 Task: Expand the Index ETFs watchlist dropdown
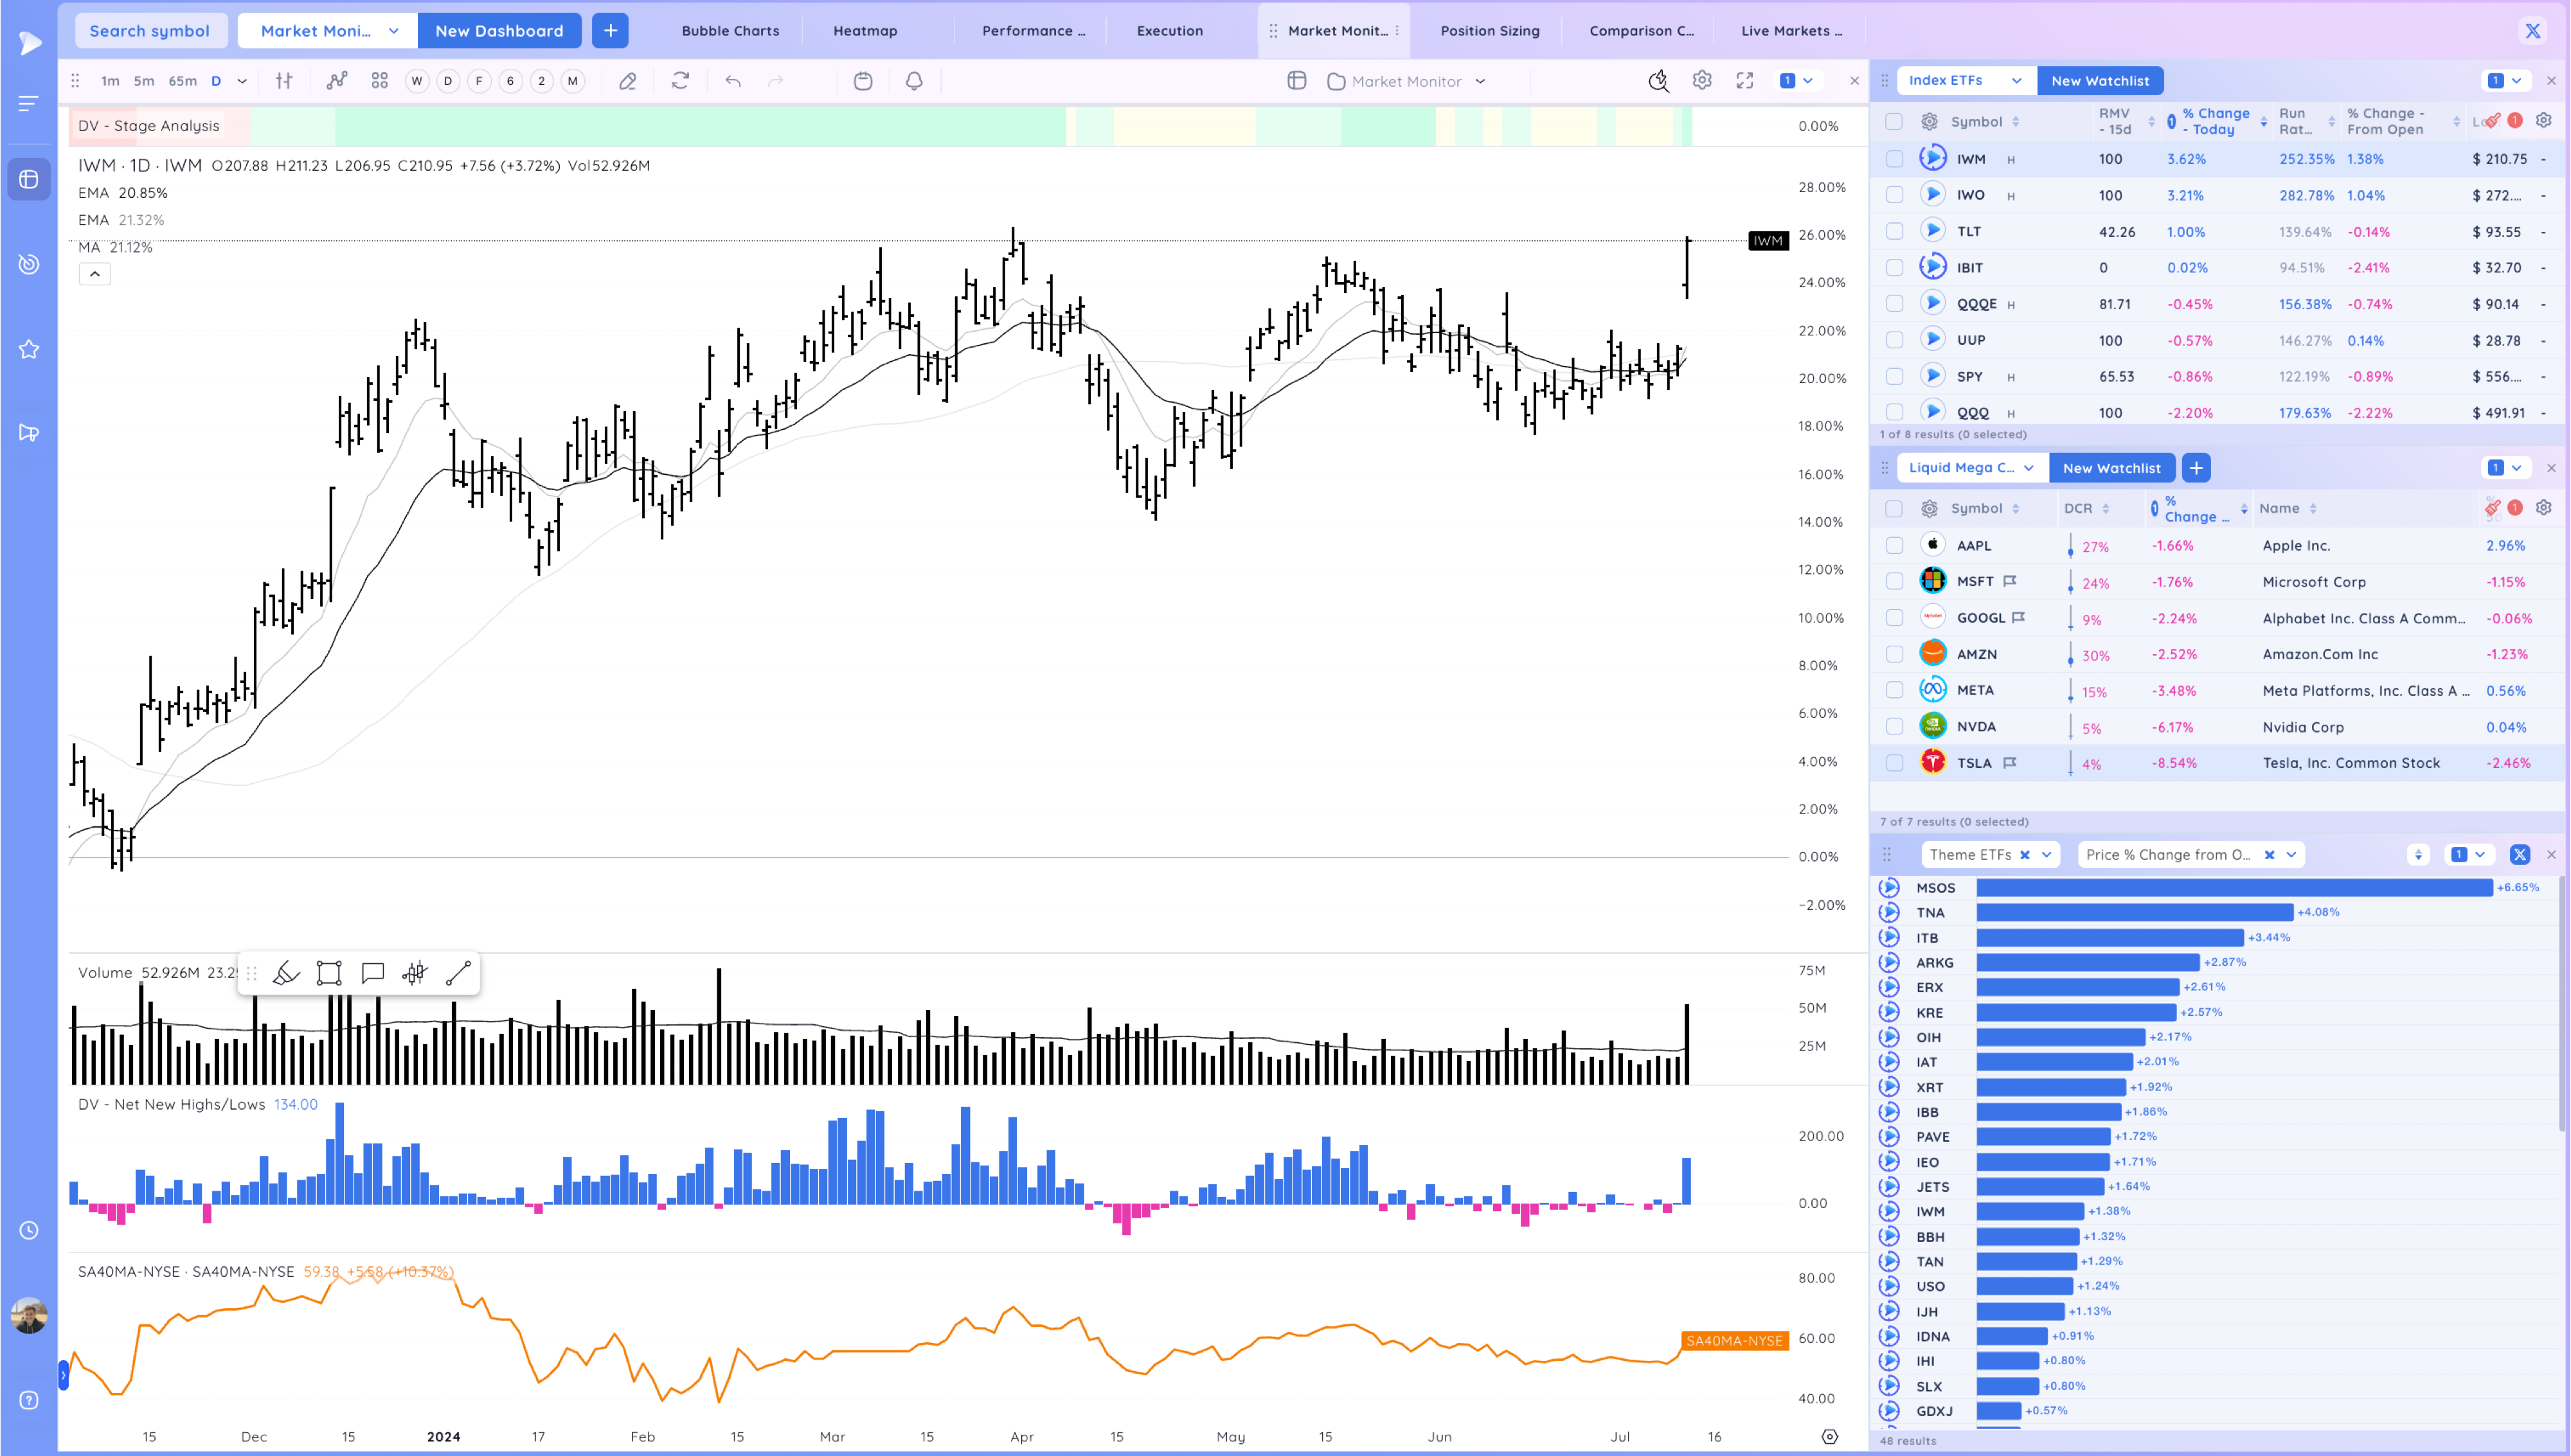click(x=2016, y=80)
